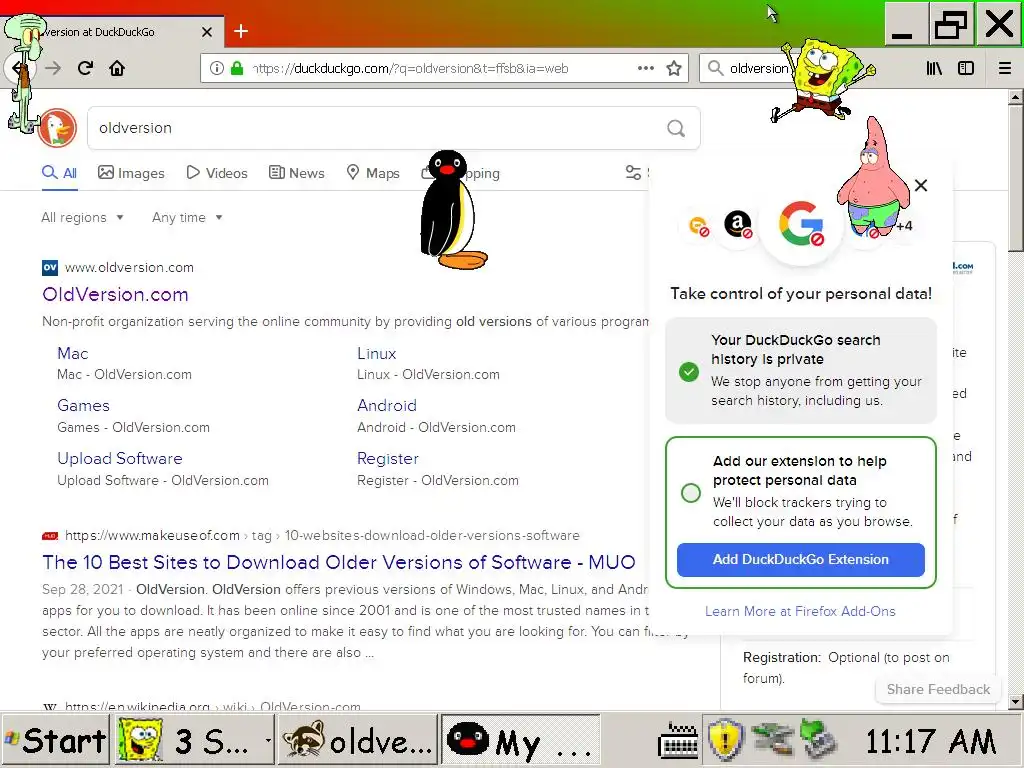
Task: Open the on-screen keyboard tray icon
Action: pos(678,741)
